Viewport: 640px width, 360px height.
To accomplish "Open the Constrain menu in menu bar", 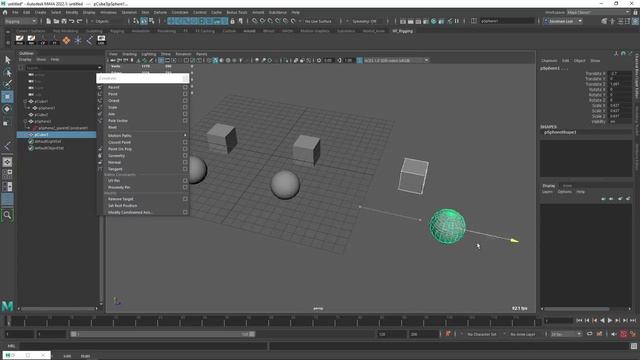I will (180, 12).
